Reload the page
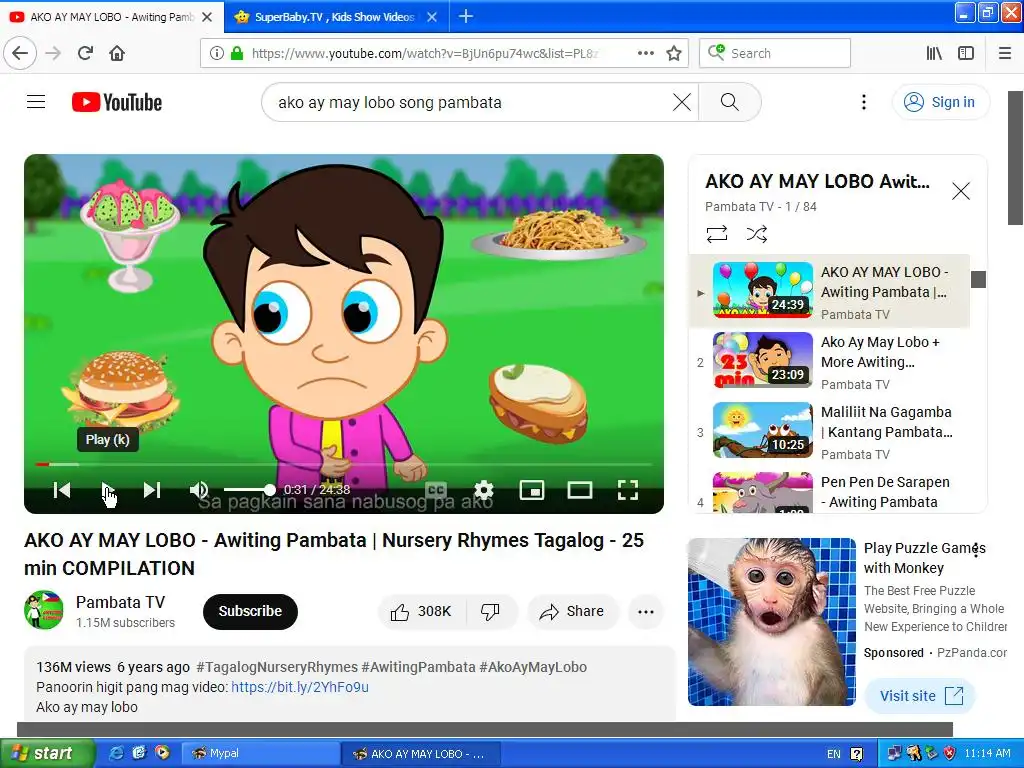The width and height of the screenshot is (1024, 768). click(x=86, y=53)
